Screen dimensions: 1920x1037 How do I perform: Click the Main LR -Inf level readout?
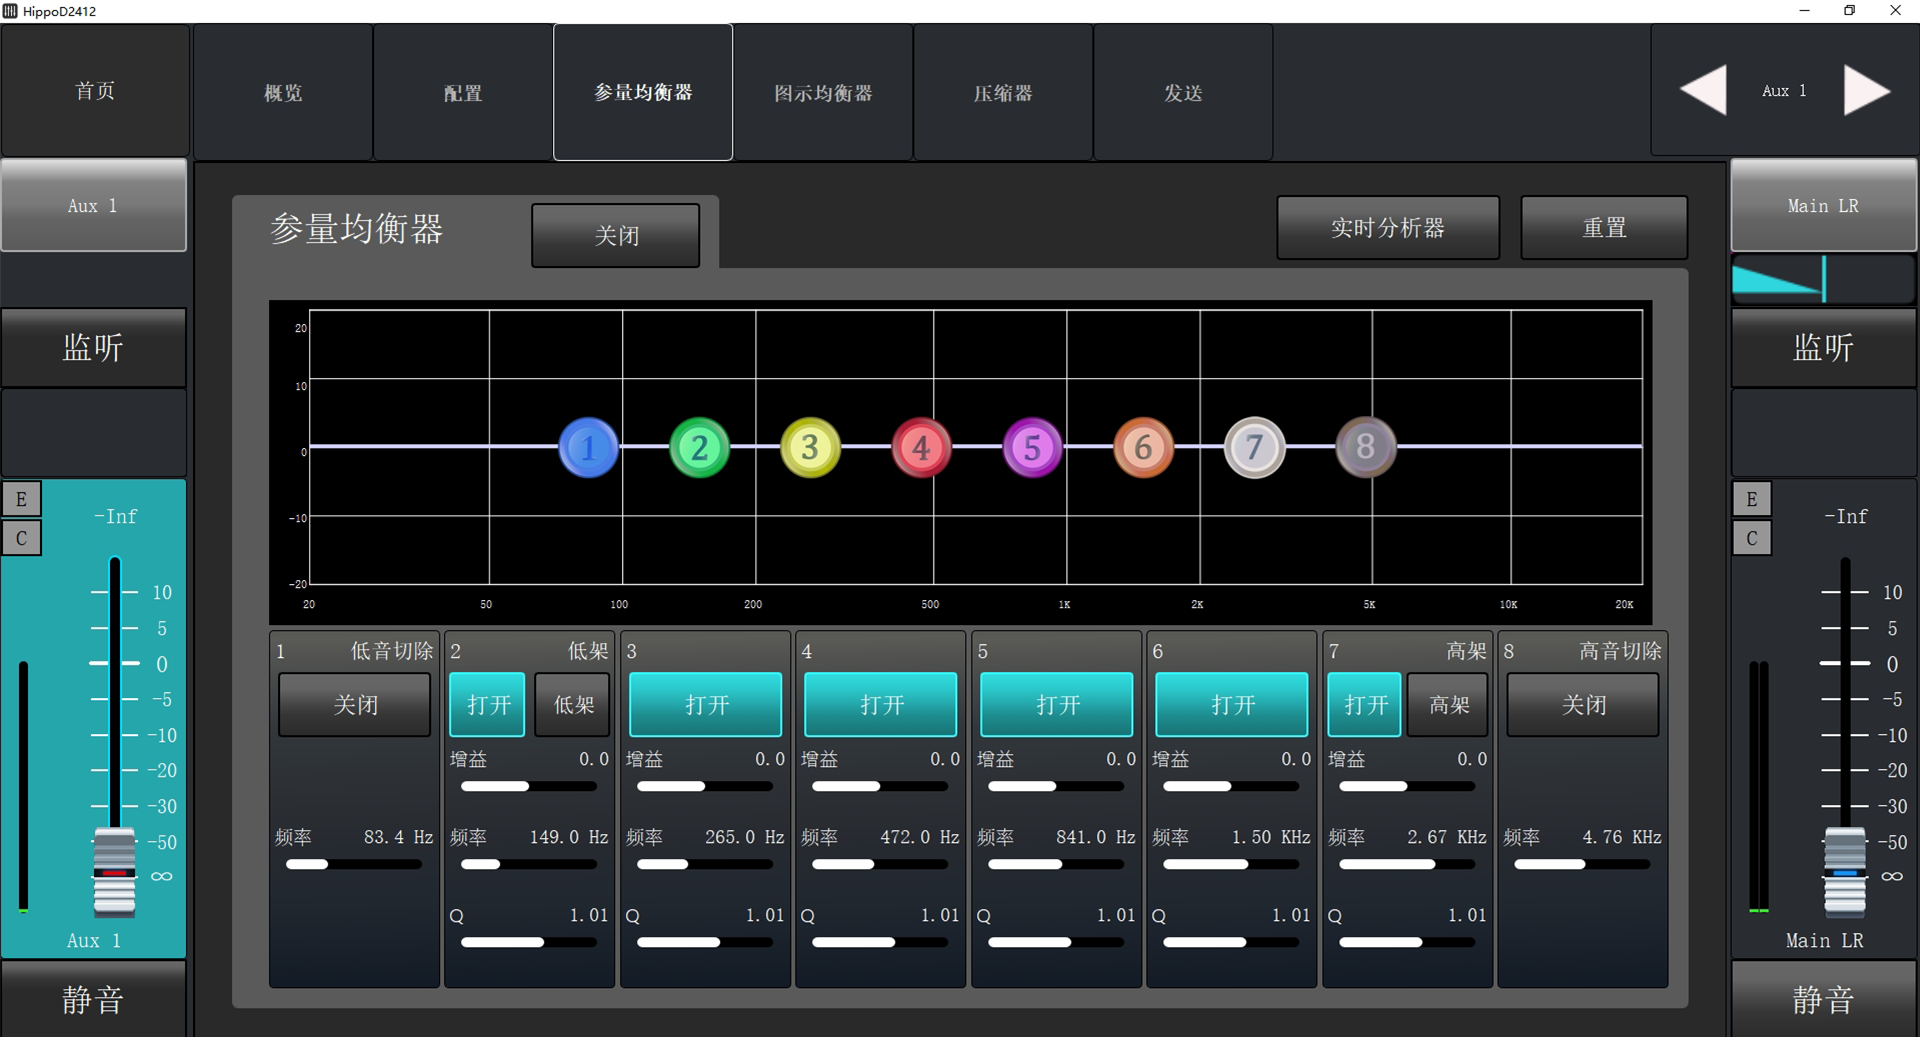point(1845,516)
